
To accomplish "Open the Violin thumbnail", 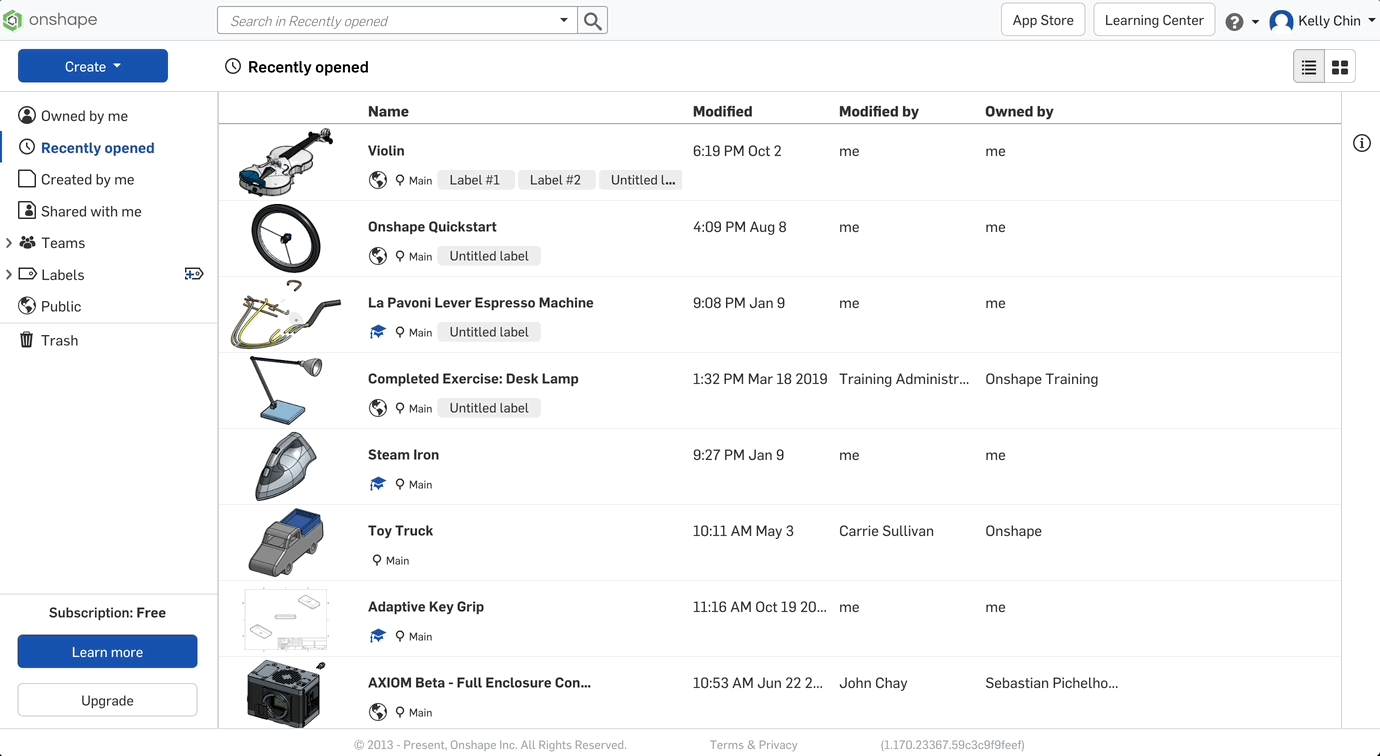I will [x=285, y=162].
